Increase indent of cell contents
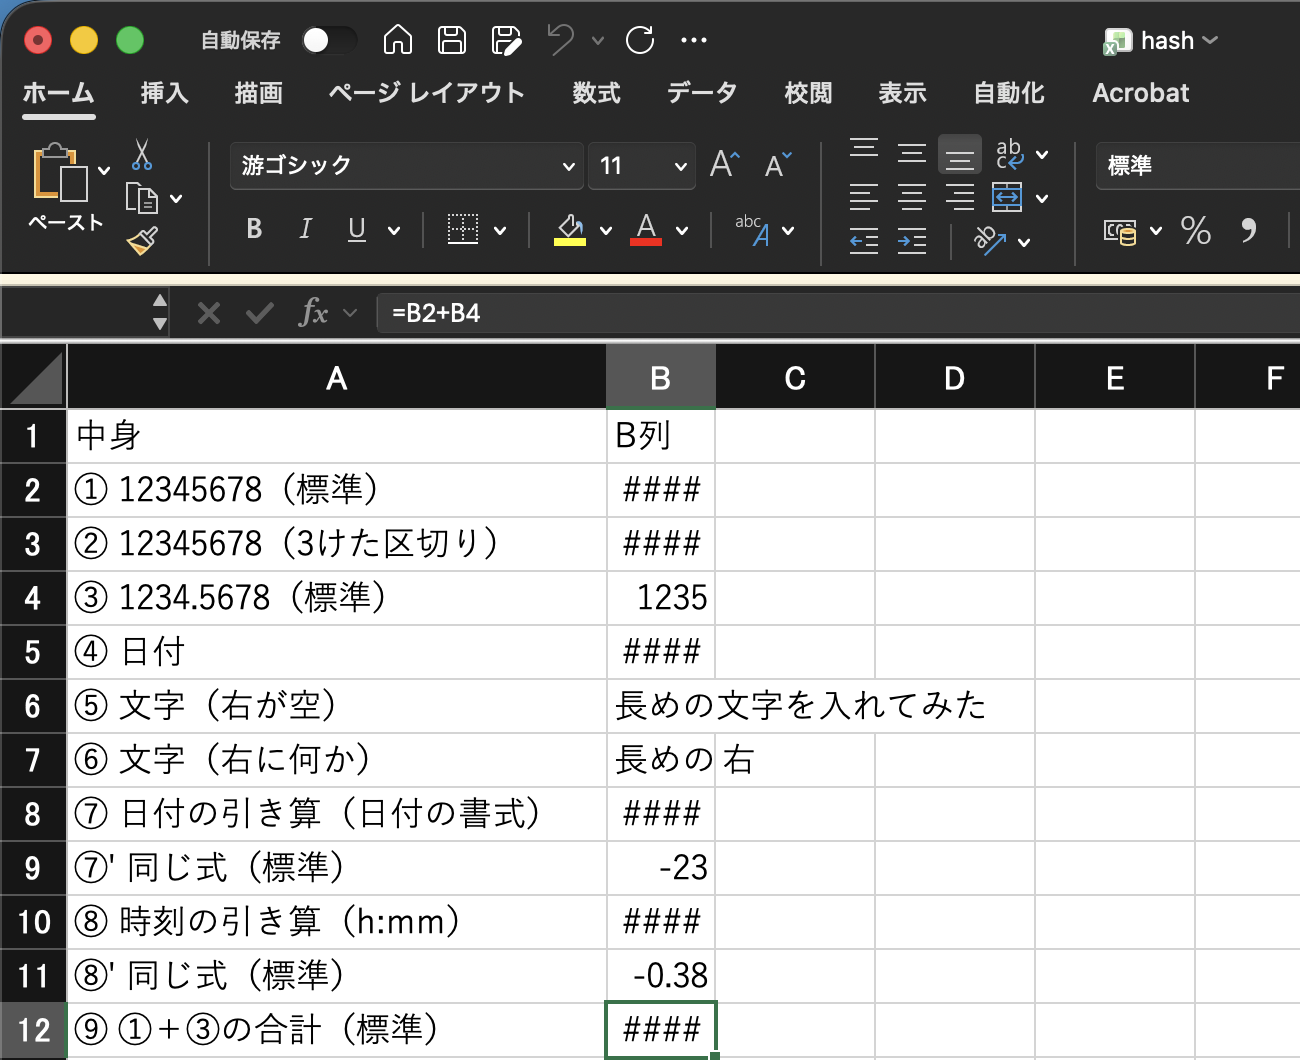Image resolution: width=1300 pixels, height=1060 pixels. (912, 241)
